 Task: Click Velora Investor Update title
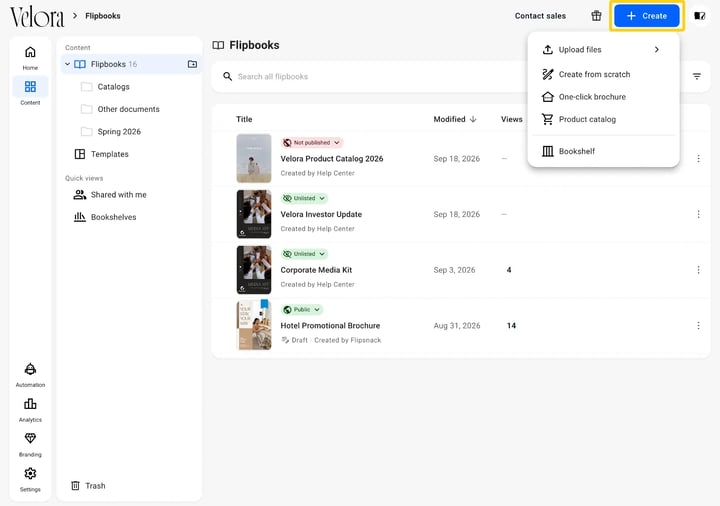[321, 214]
